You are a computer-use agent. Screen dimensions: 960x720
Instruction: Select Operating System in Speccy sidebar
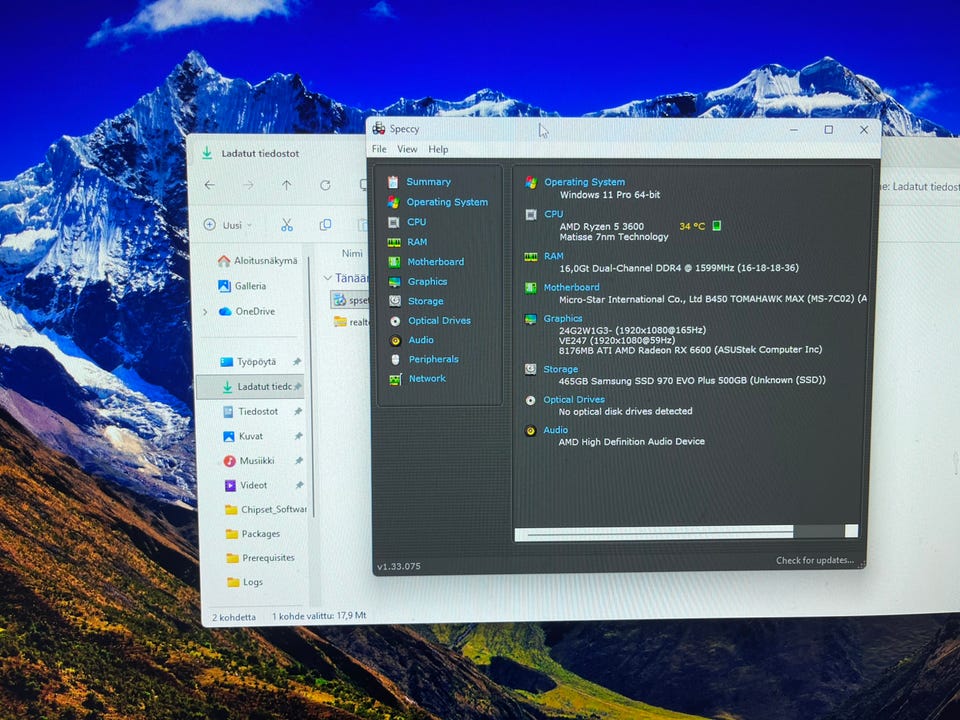click(x=447, y=202)
